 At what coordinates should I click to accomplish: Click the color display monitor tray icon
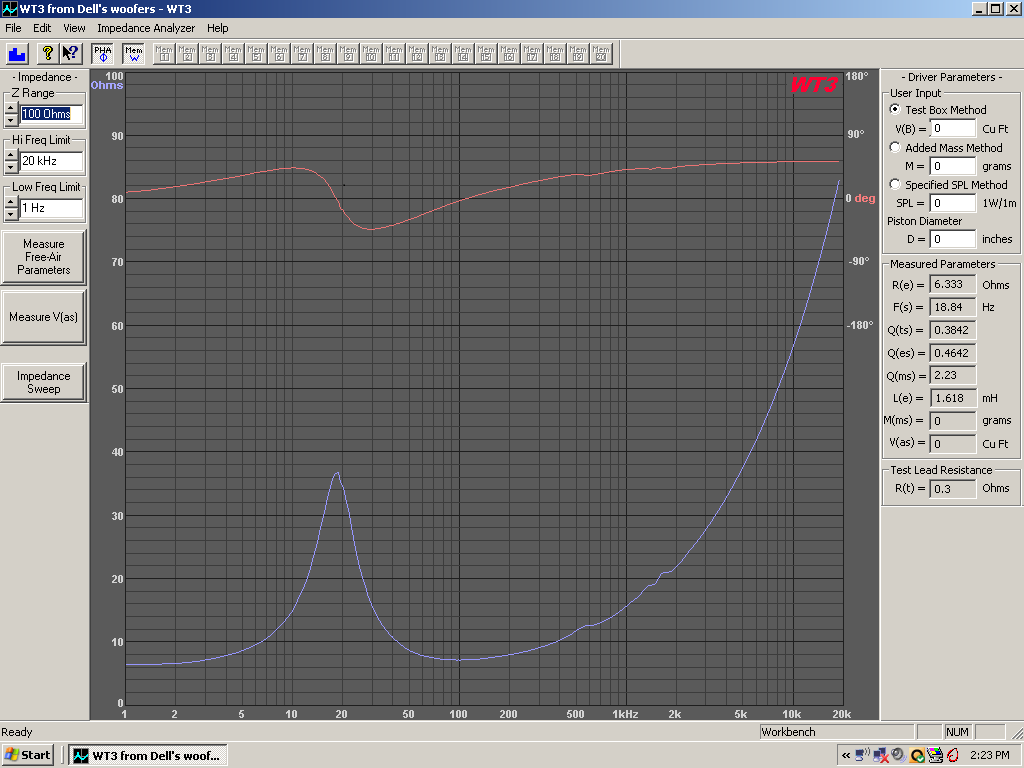[935, 756]
